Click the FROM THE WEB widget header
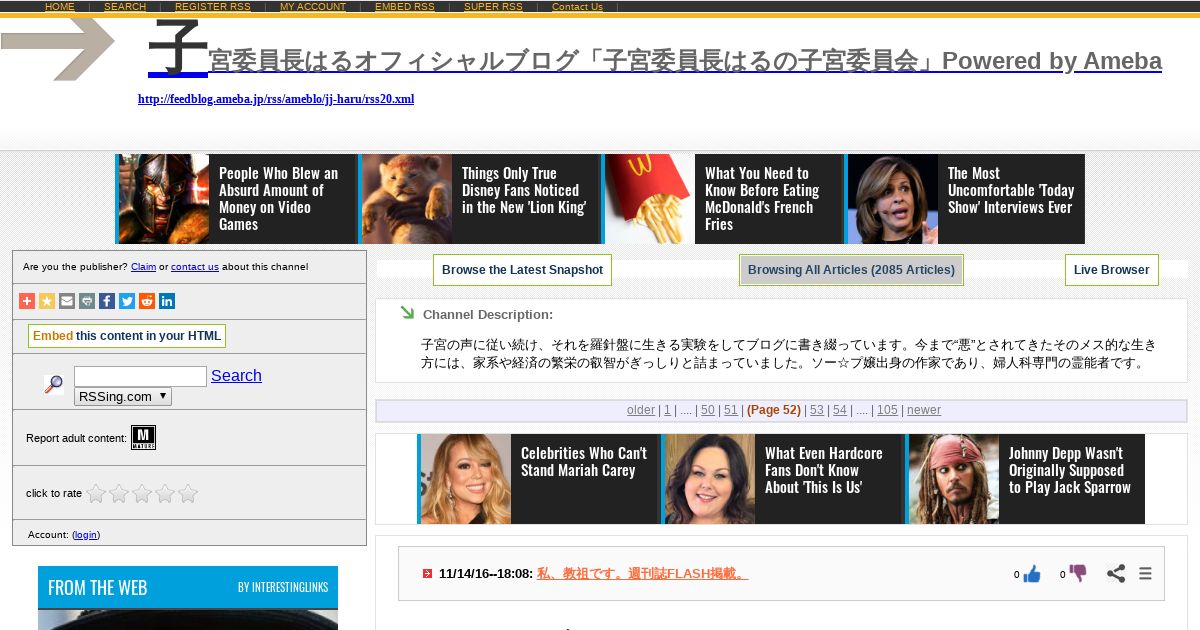The width and height of the screenshot is (1200, 630). click(x=188, y=587)
